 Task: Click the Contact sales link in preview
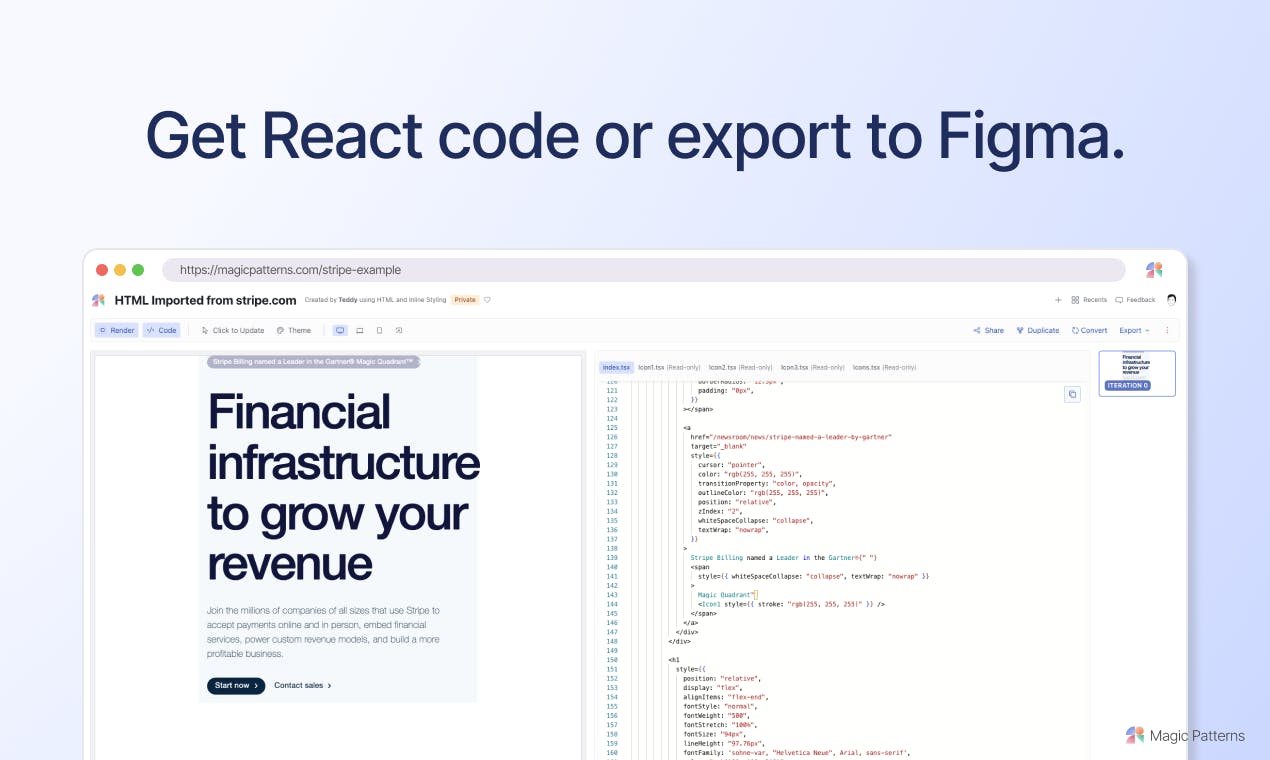pos(302,685)
